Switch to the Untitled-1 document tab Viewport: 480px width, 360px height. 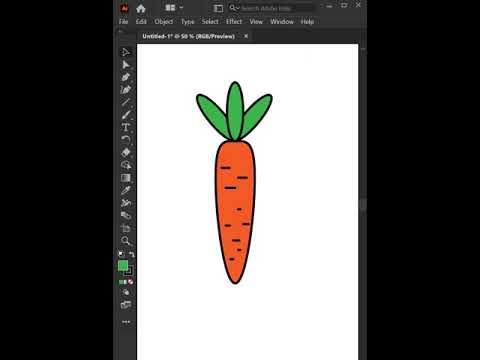(x=188, y=36)
